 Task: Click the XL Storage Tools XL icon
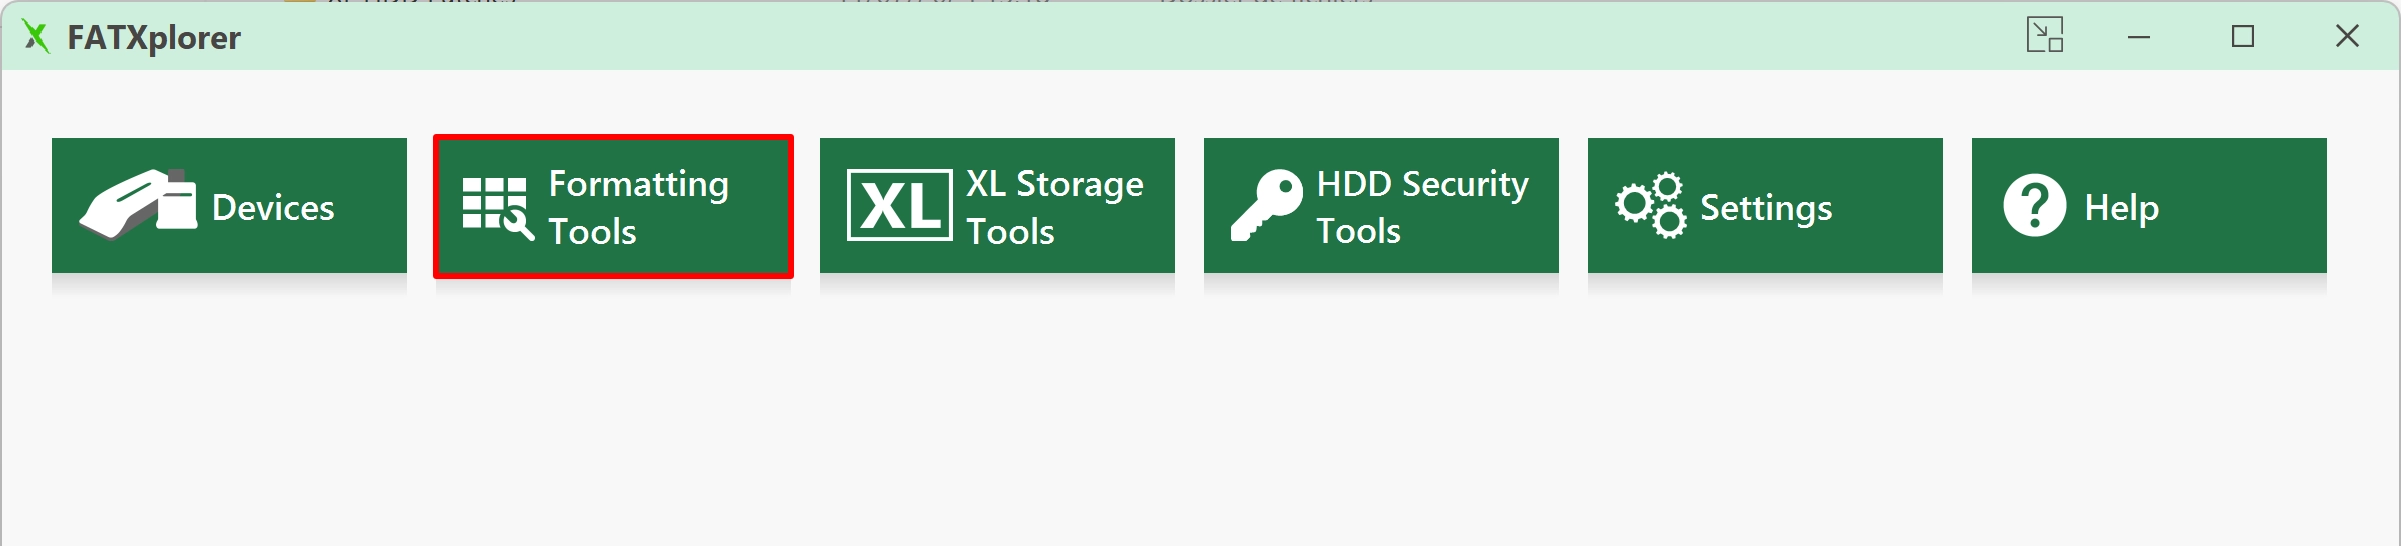point(900,205)
